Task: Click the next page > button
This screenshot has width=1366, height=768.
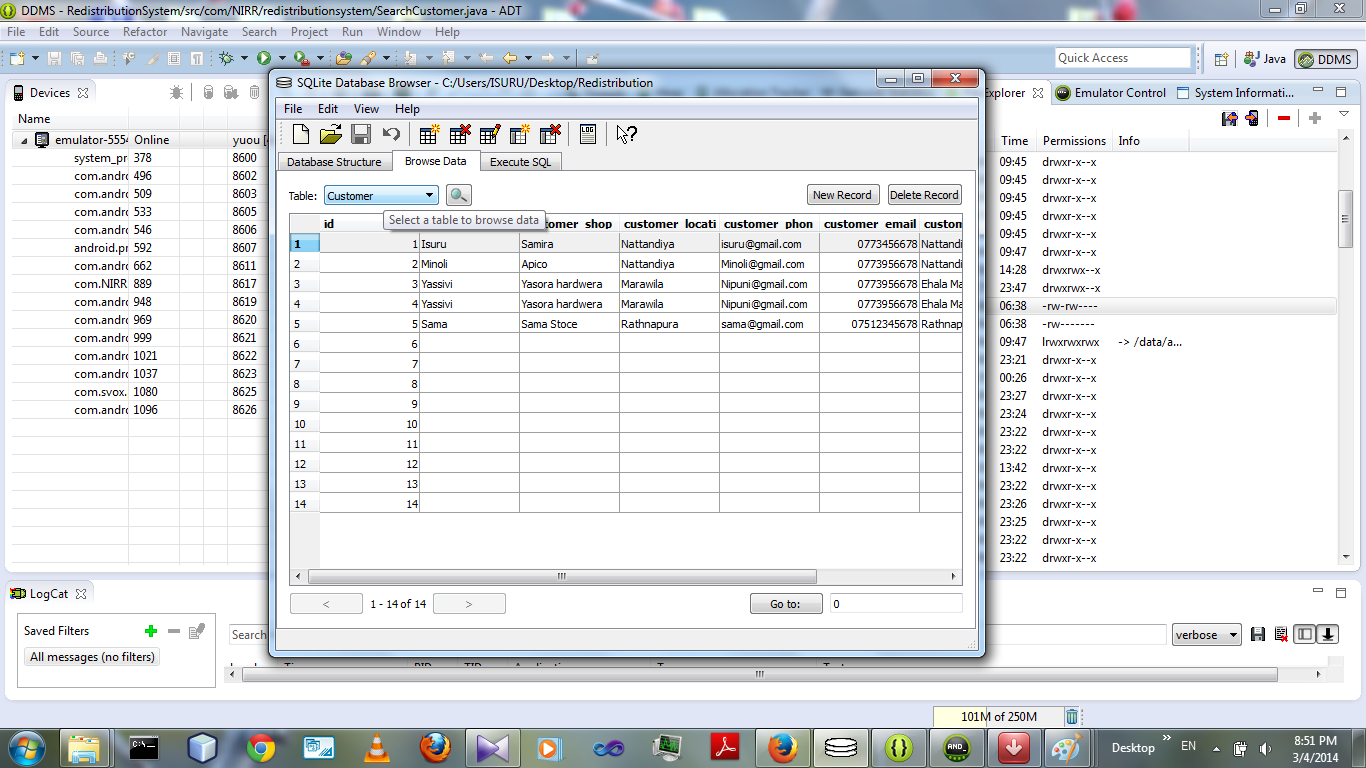Action: click(x=469, y=604)
